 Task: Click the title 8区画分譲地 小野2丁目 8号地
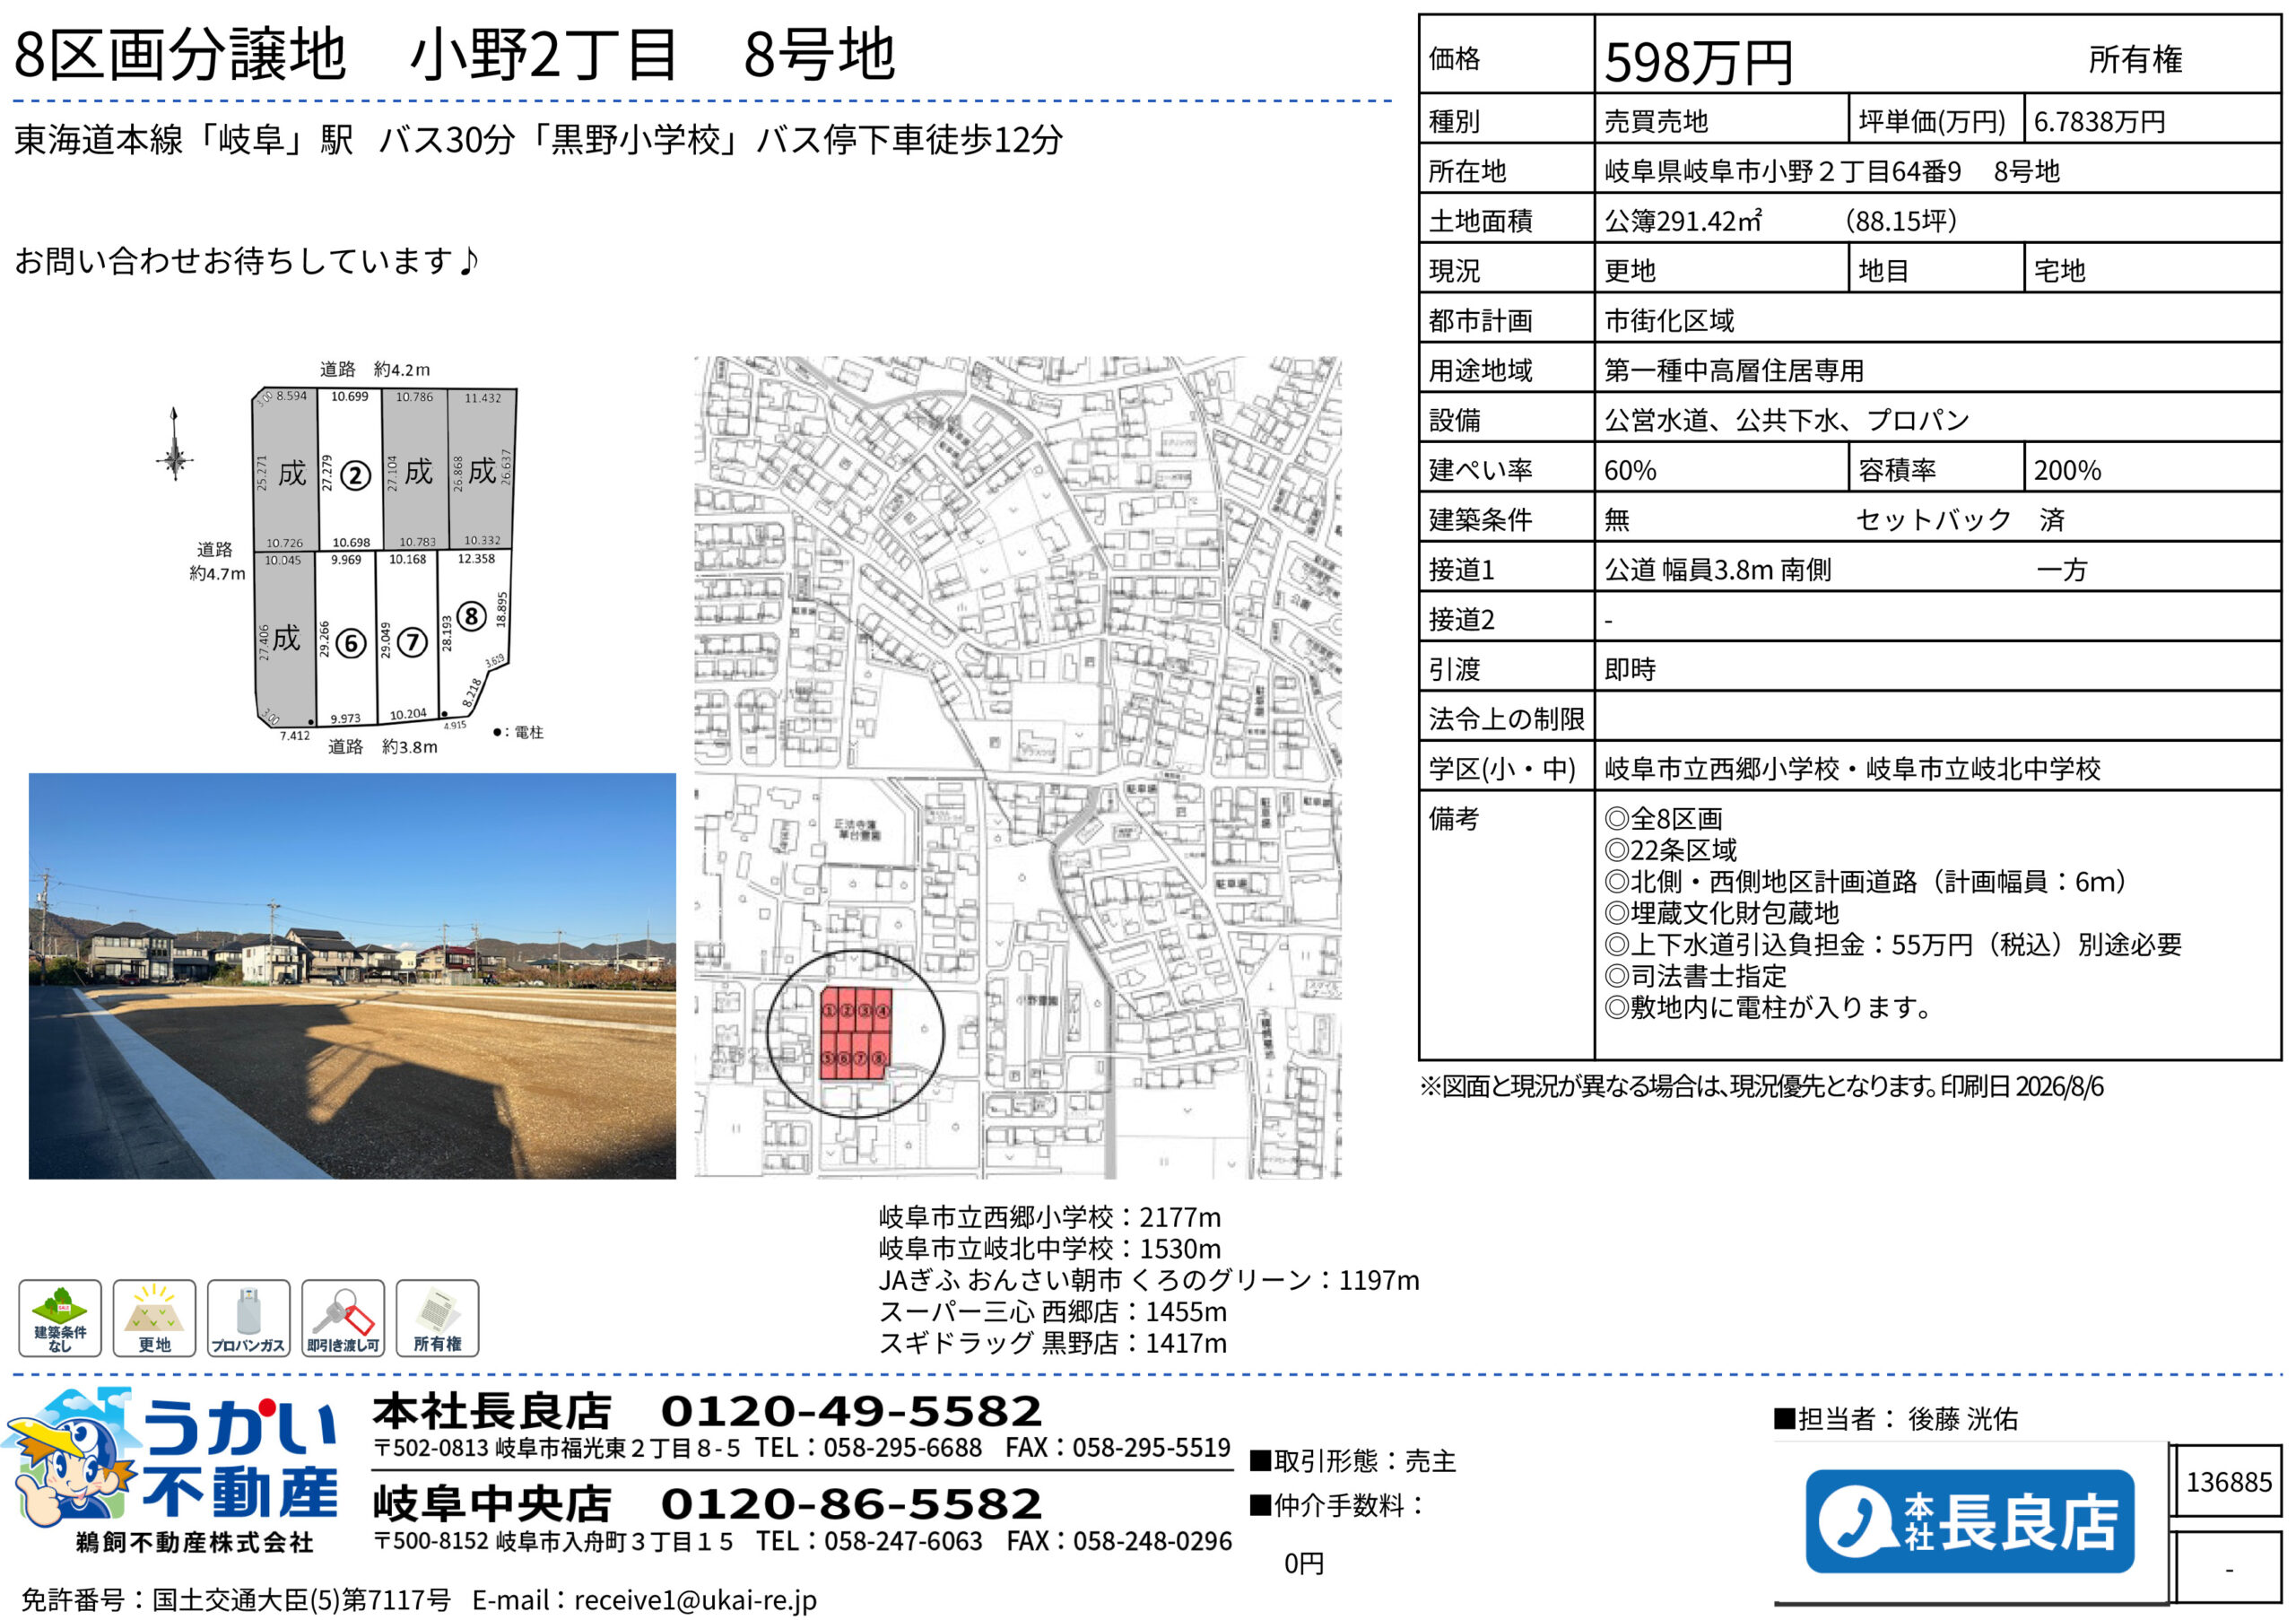[x=455, y=54]
